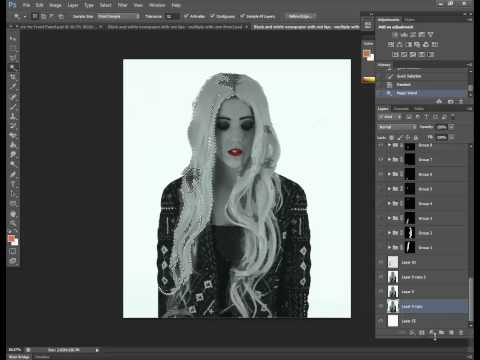Toggle visibility eye of Group 7
480x360 pixels.
pyautogui.click(x=381, y=160)
